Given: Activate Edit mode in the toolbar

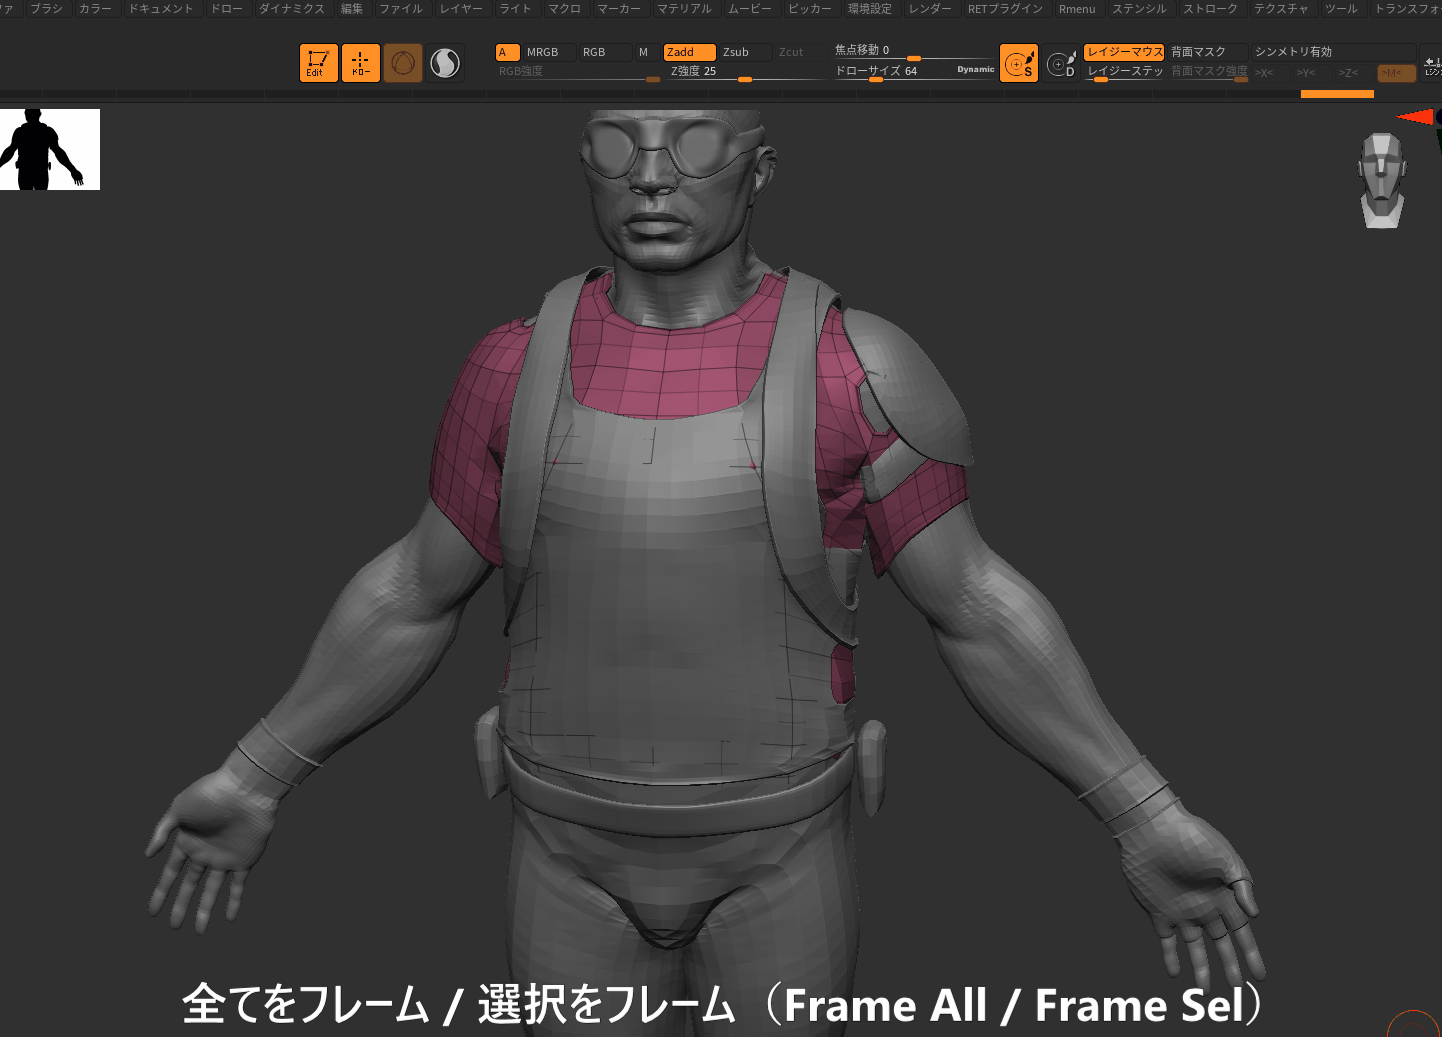Looking at the screenshot, I should 318,63.
